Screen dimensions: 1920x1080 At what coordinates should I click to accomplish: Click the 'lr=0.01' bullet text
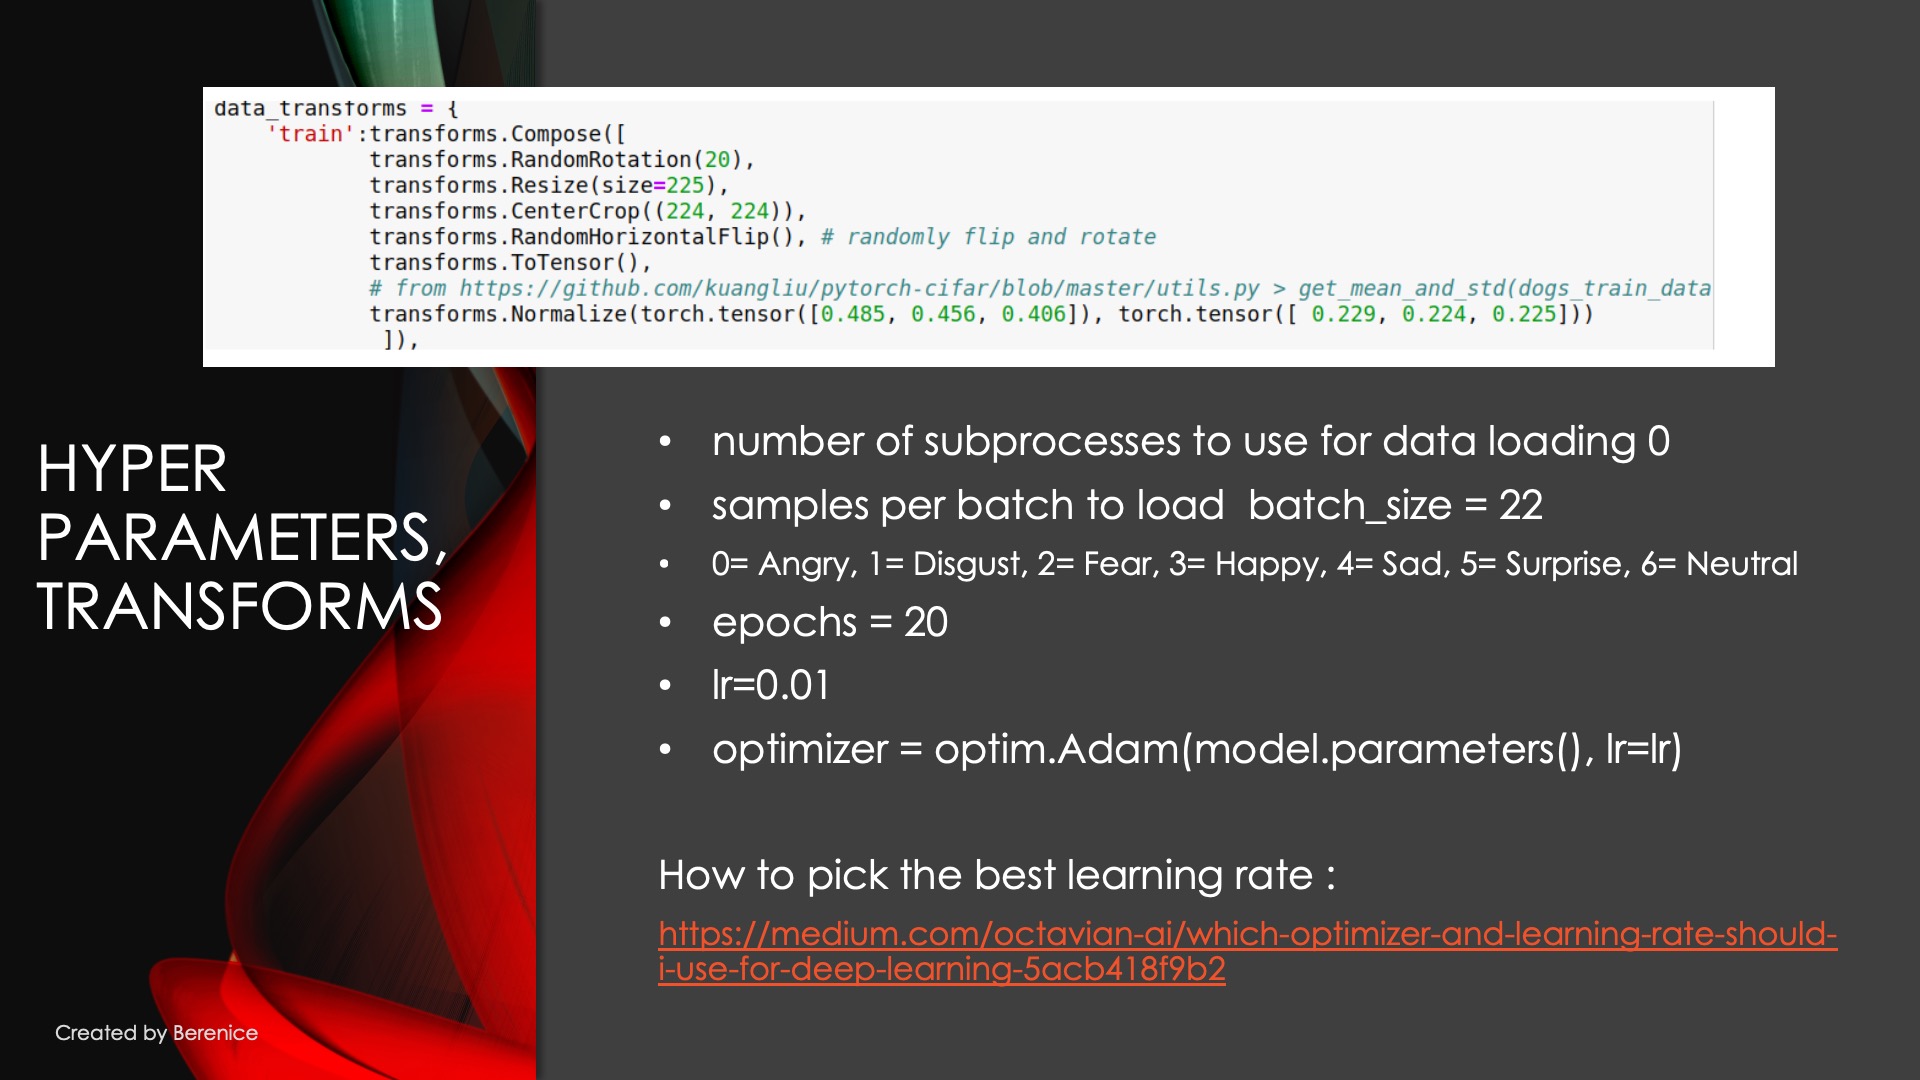point(770,686)
